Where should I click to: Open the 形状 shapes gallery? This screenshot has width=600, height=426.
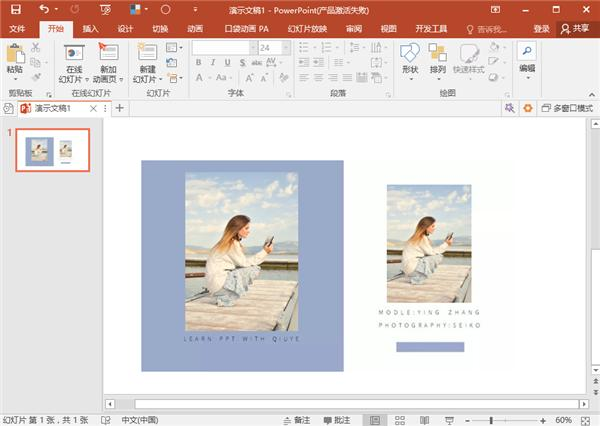[410, 62]
